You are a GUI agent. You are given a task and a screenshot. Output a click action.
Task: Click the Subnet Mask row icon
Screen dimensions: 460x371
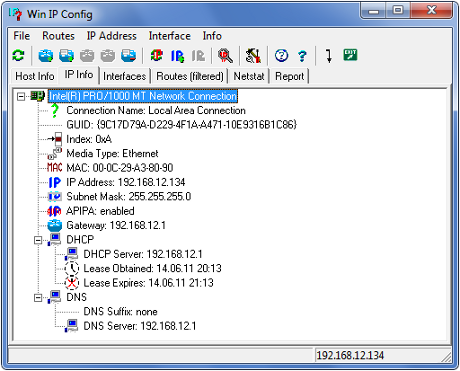[x=55, y=197]
